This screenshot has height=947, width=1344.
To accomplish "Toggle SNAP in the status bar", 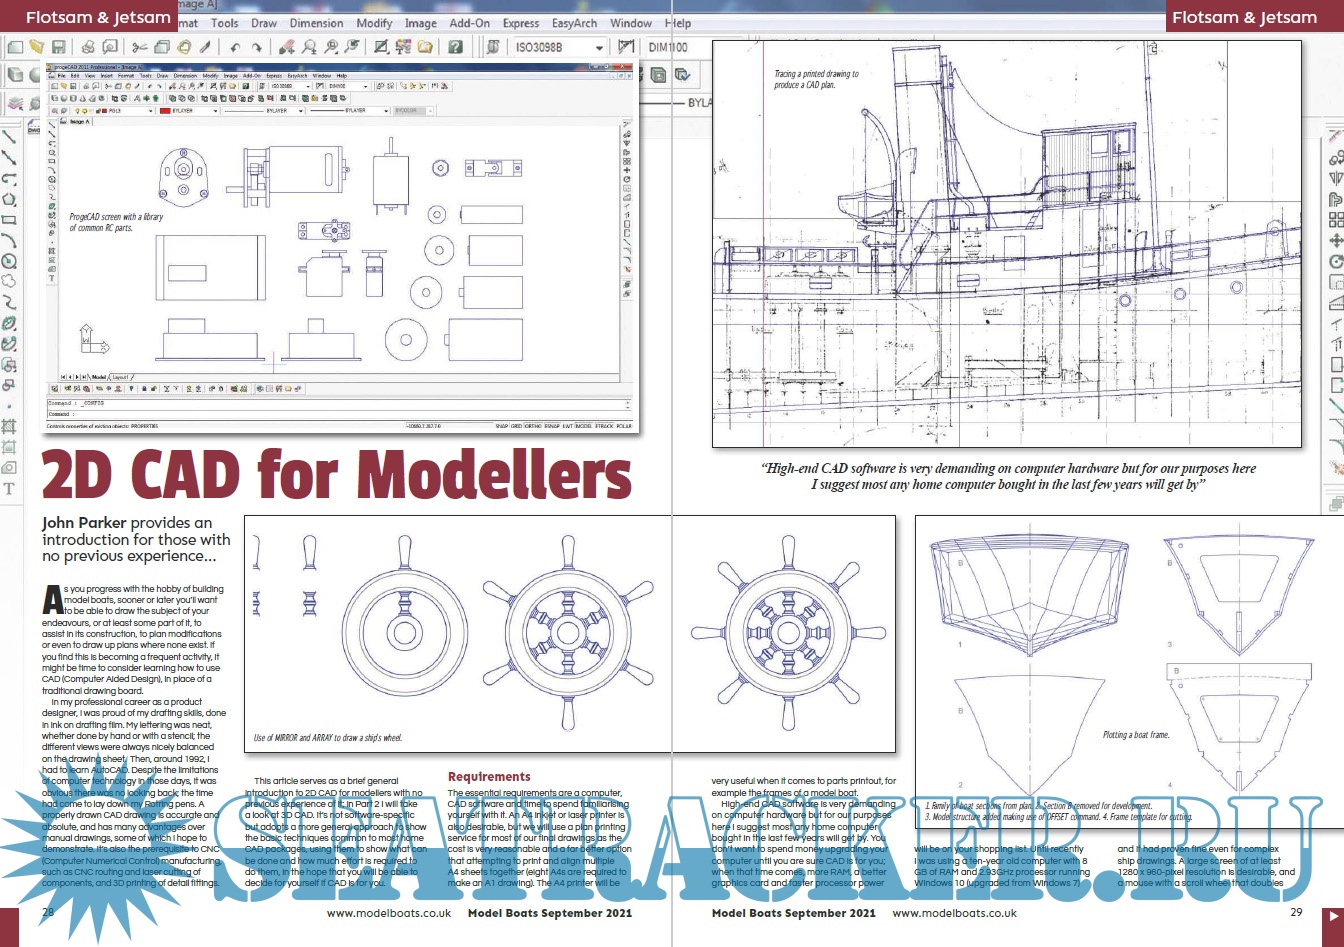I will click(x=502, y=427).
